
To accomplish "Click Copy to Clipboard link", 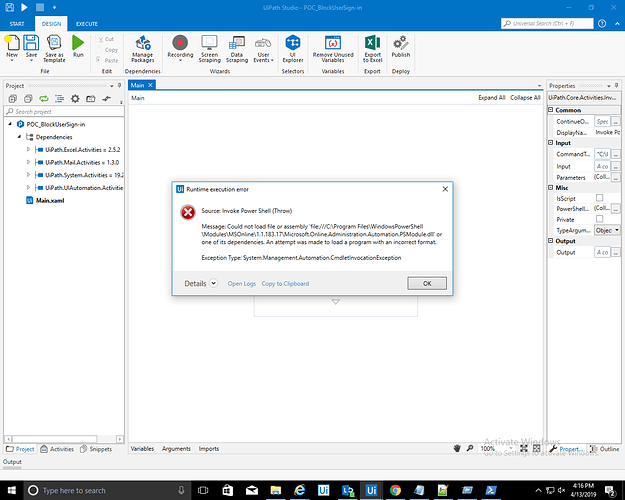I will [x=285, y=283].
